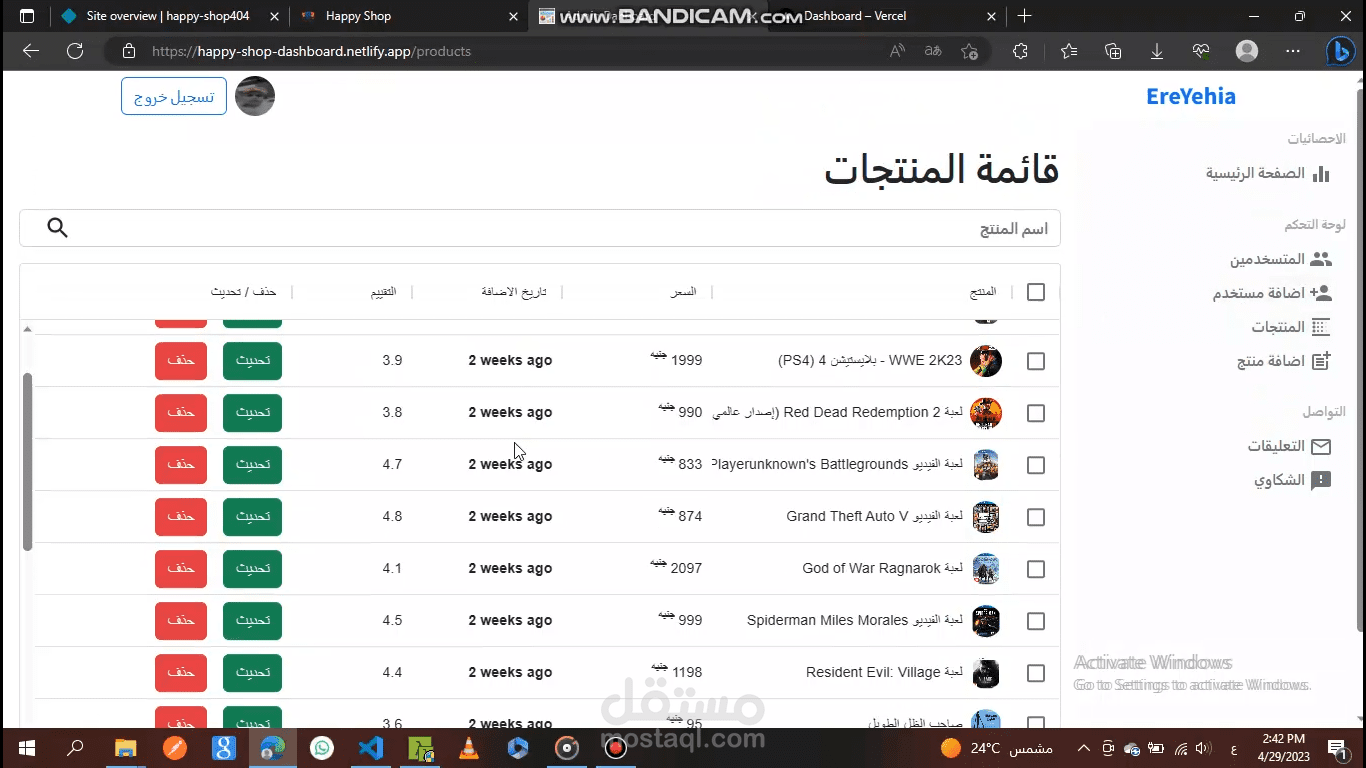Open browser settings ellipsis menu

pos(1293,51)
